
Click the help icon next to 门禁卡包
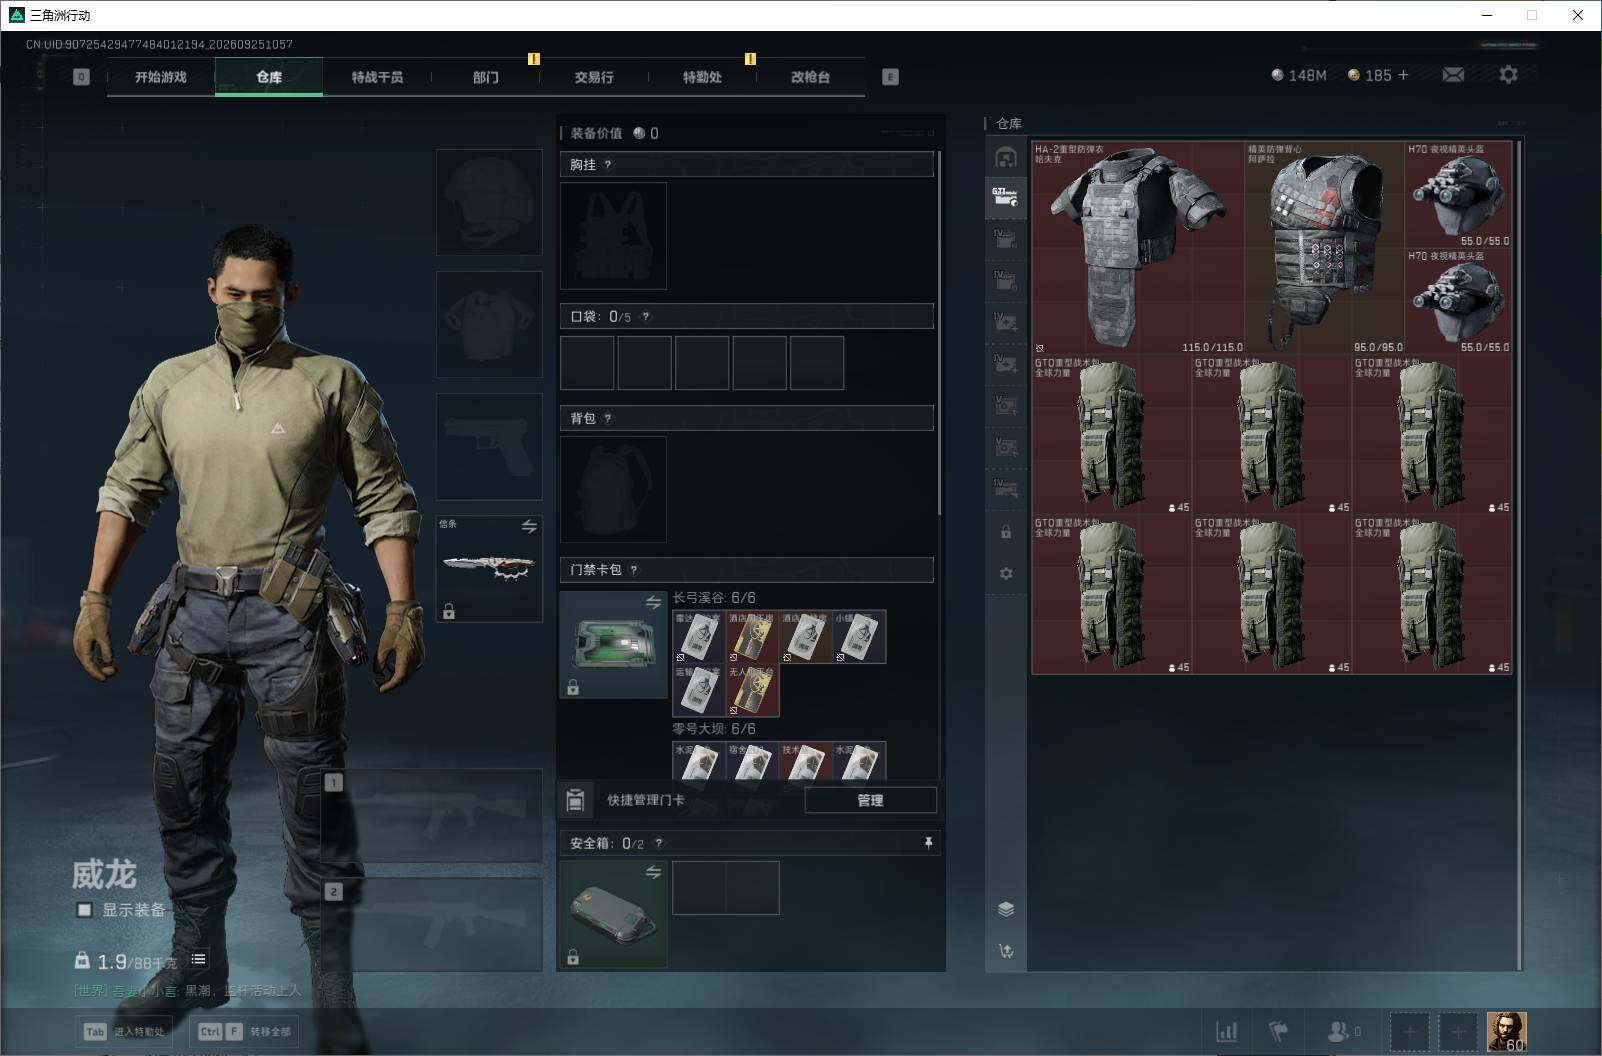(634, 570)
